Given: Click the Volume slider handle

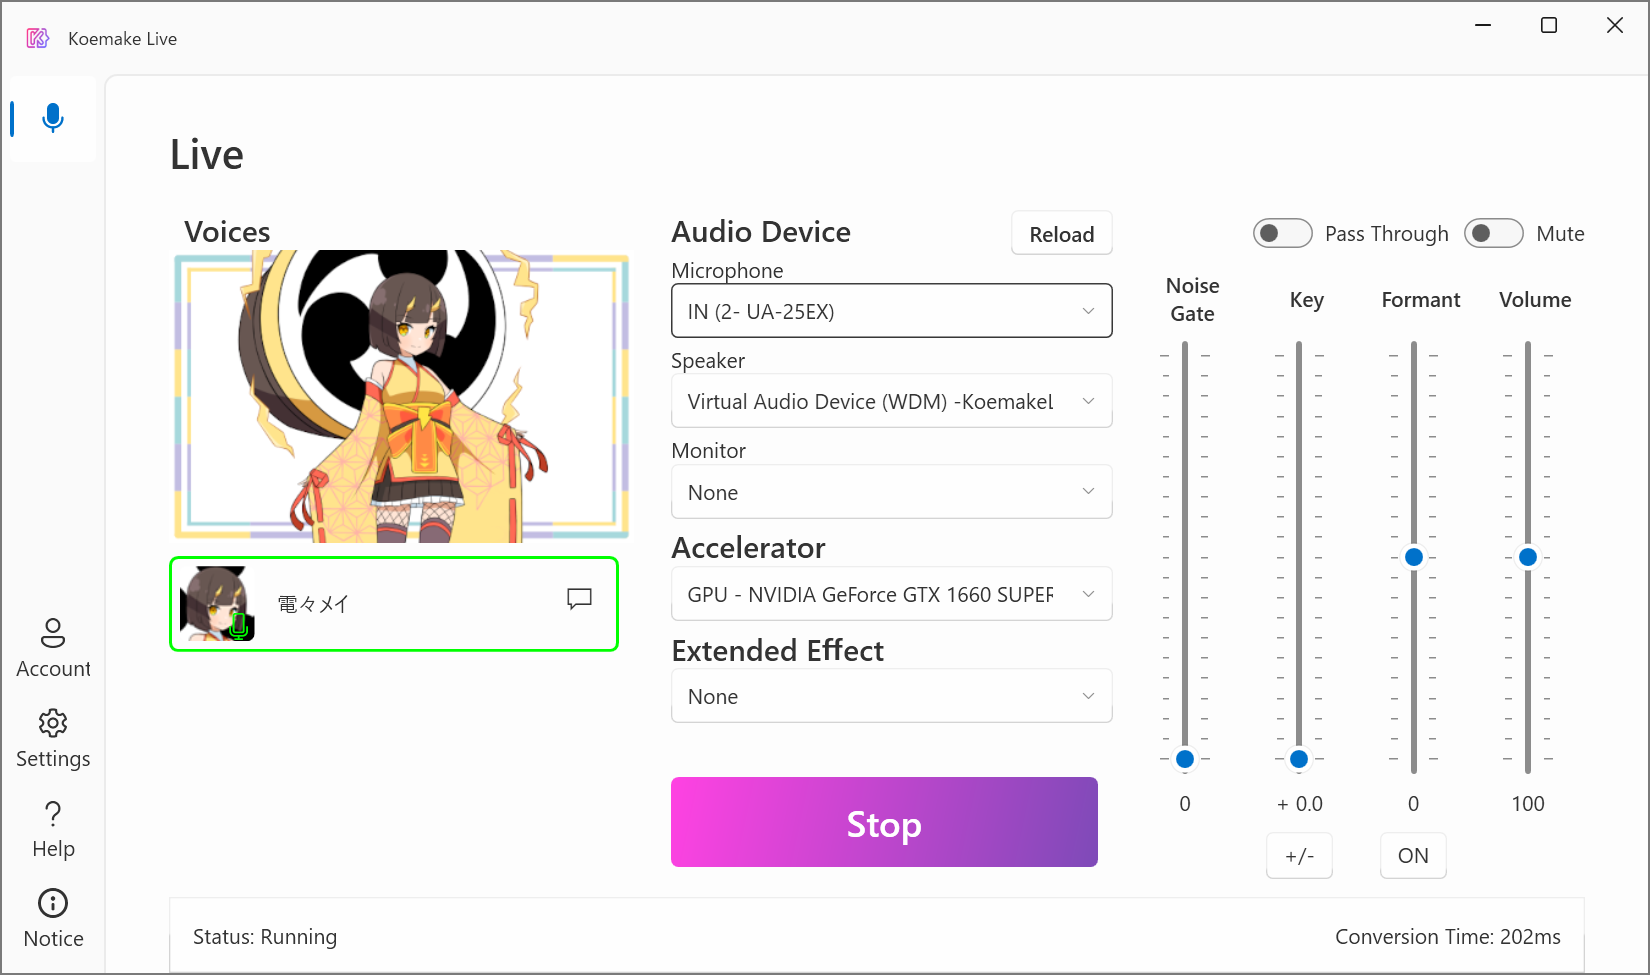Looking at the screenshot, I should click(x=1528, y=557).
